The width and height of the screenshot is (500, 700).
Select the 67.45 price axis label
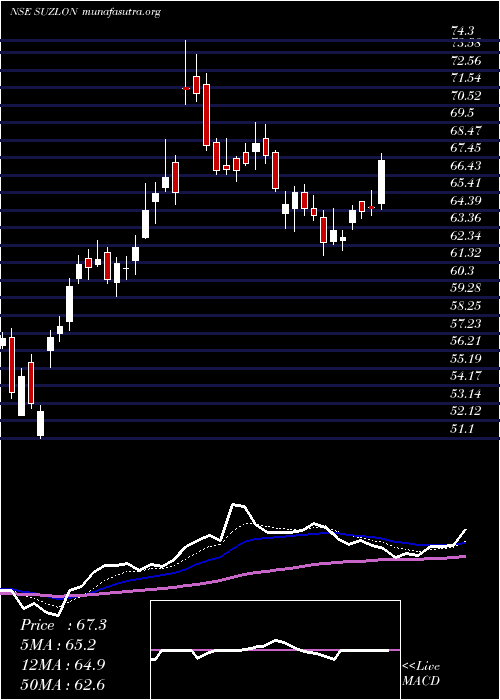click(x=467, y=148)
